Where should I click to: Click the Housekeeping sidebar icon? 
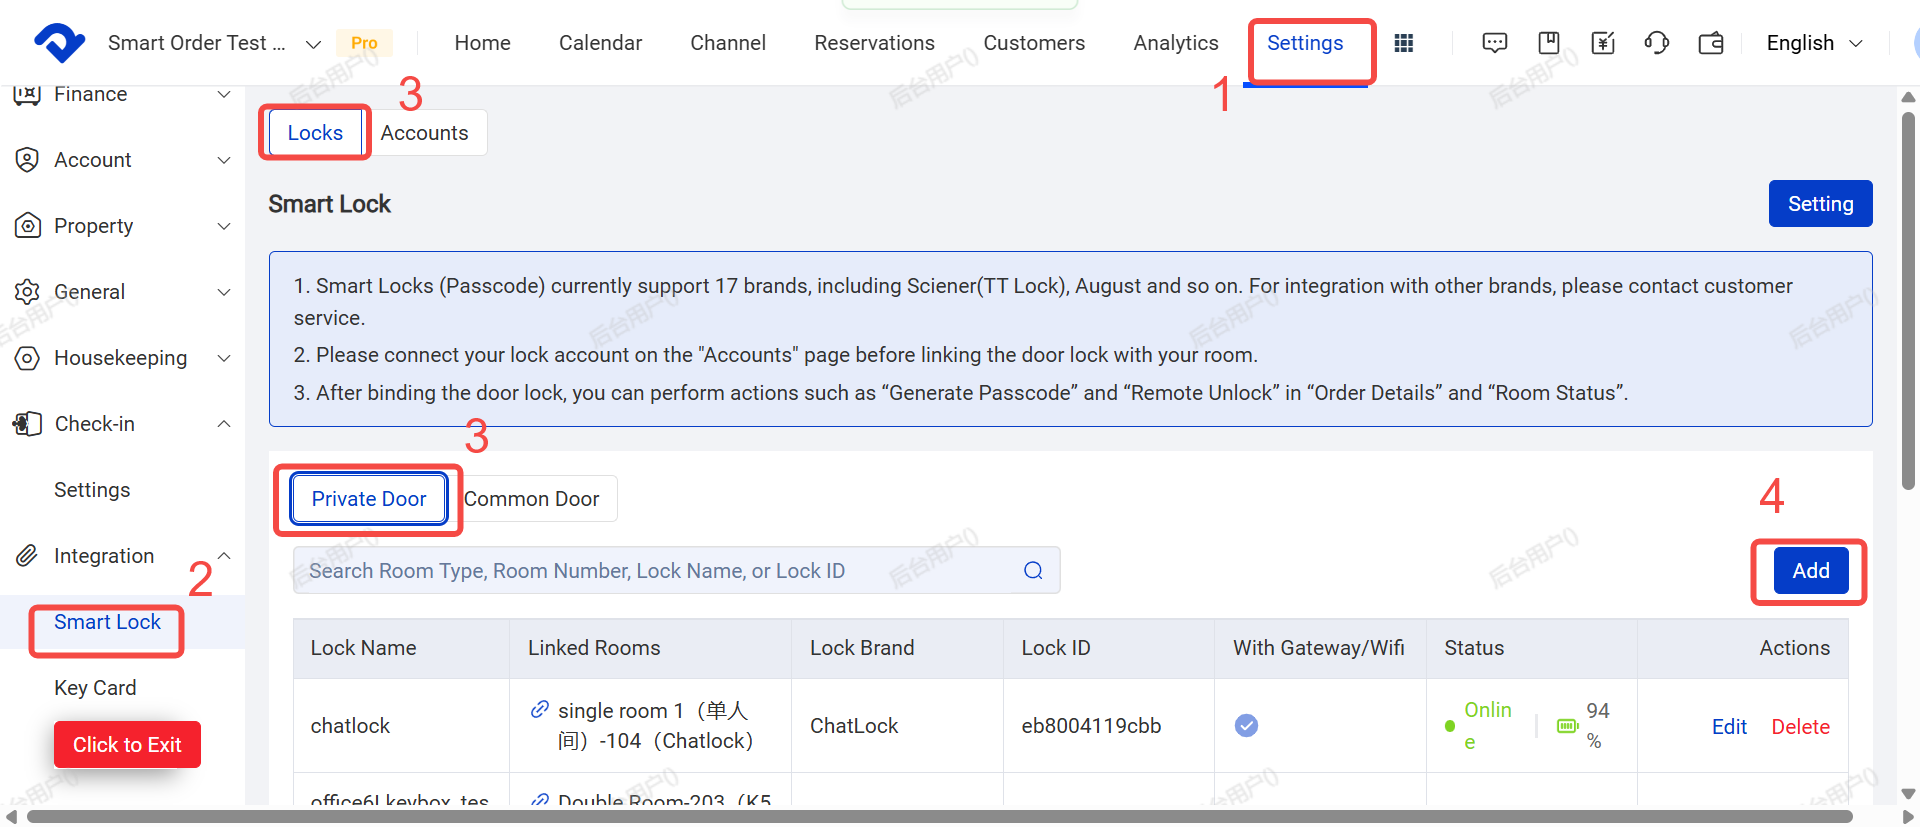tap(27, 358)
